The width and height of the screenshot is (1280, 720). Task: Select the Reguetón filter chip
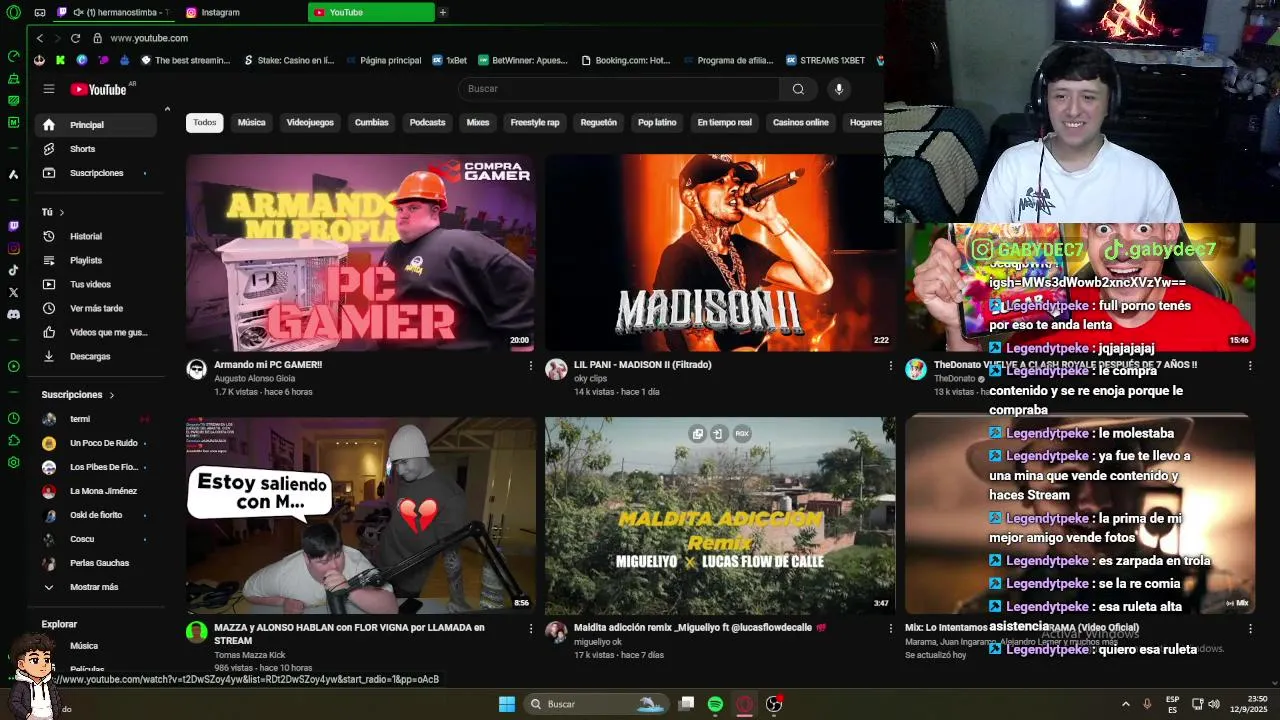coord(598,123)
